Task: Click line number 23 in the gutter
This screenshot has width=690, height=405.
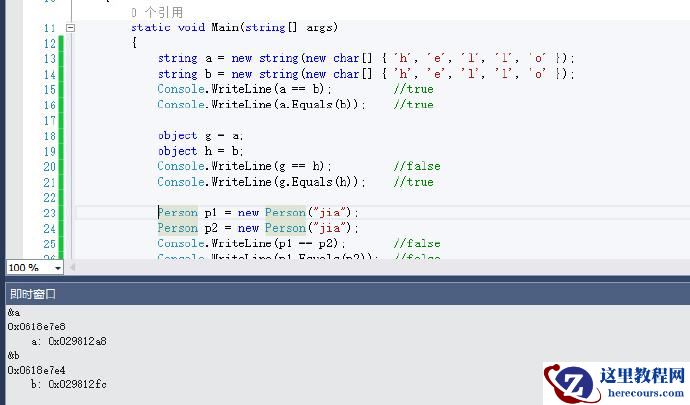Action: click(x=50, y=213)
